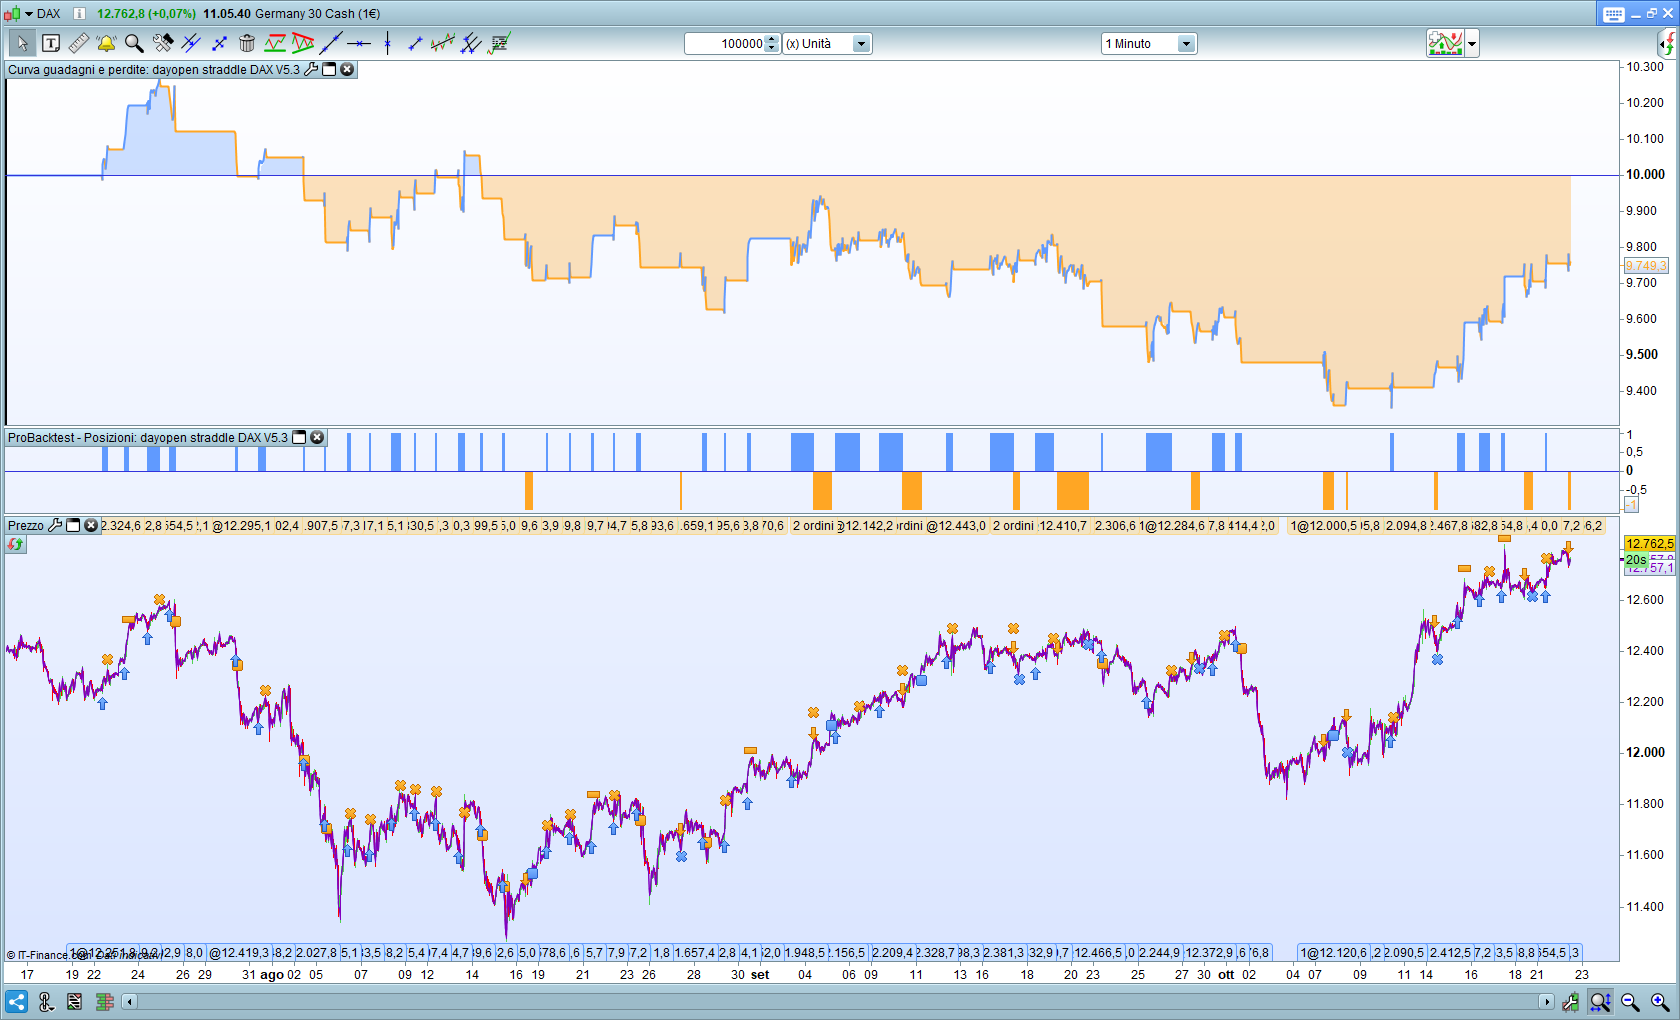Open wrench settings for Curva guadagni panel
The image size is (1680, 1020).
(x=311, y=69)
